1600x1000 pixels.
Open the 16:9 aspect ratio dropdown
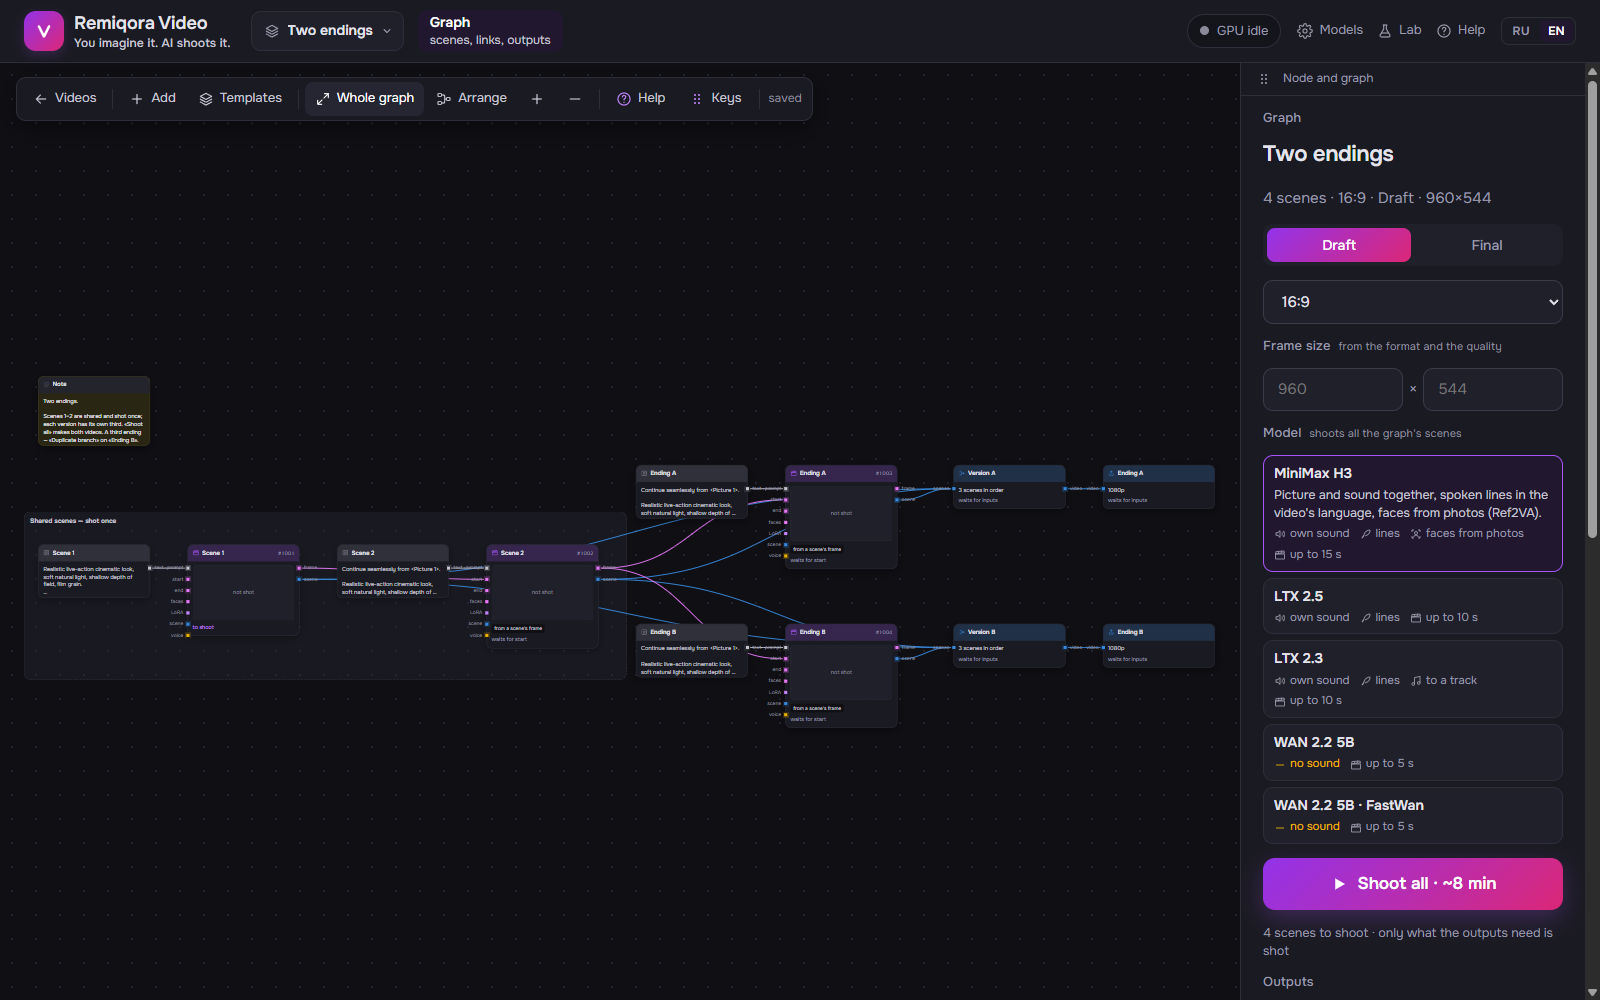pos(1413,302)
